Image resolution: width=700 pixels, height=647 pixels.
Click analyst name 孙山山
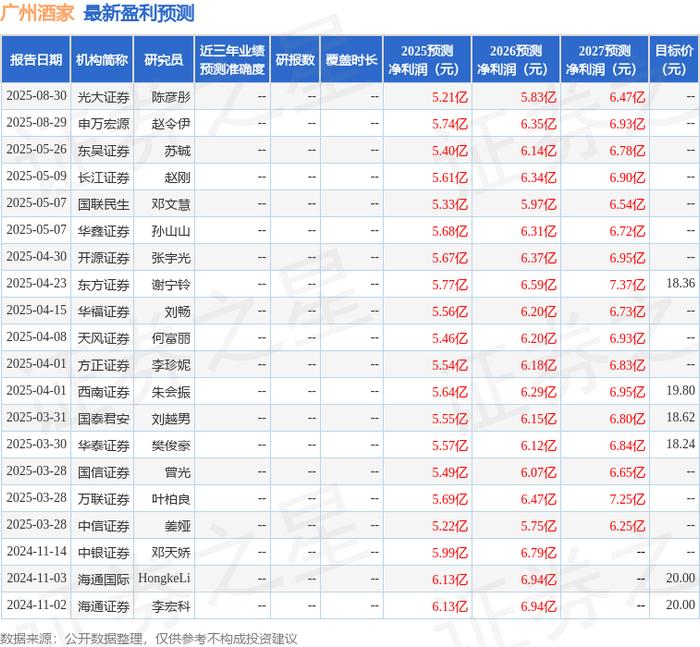[x=171, y=231]
